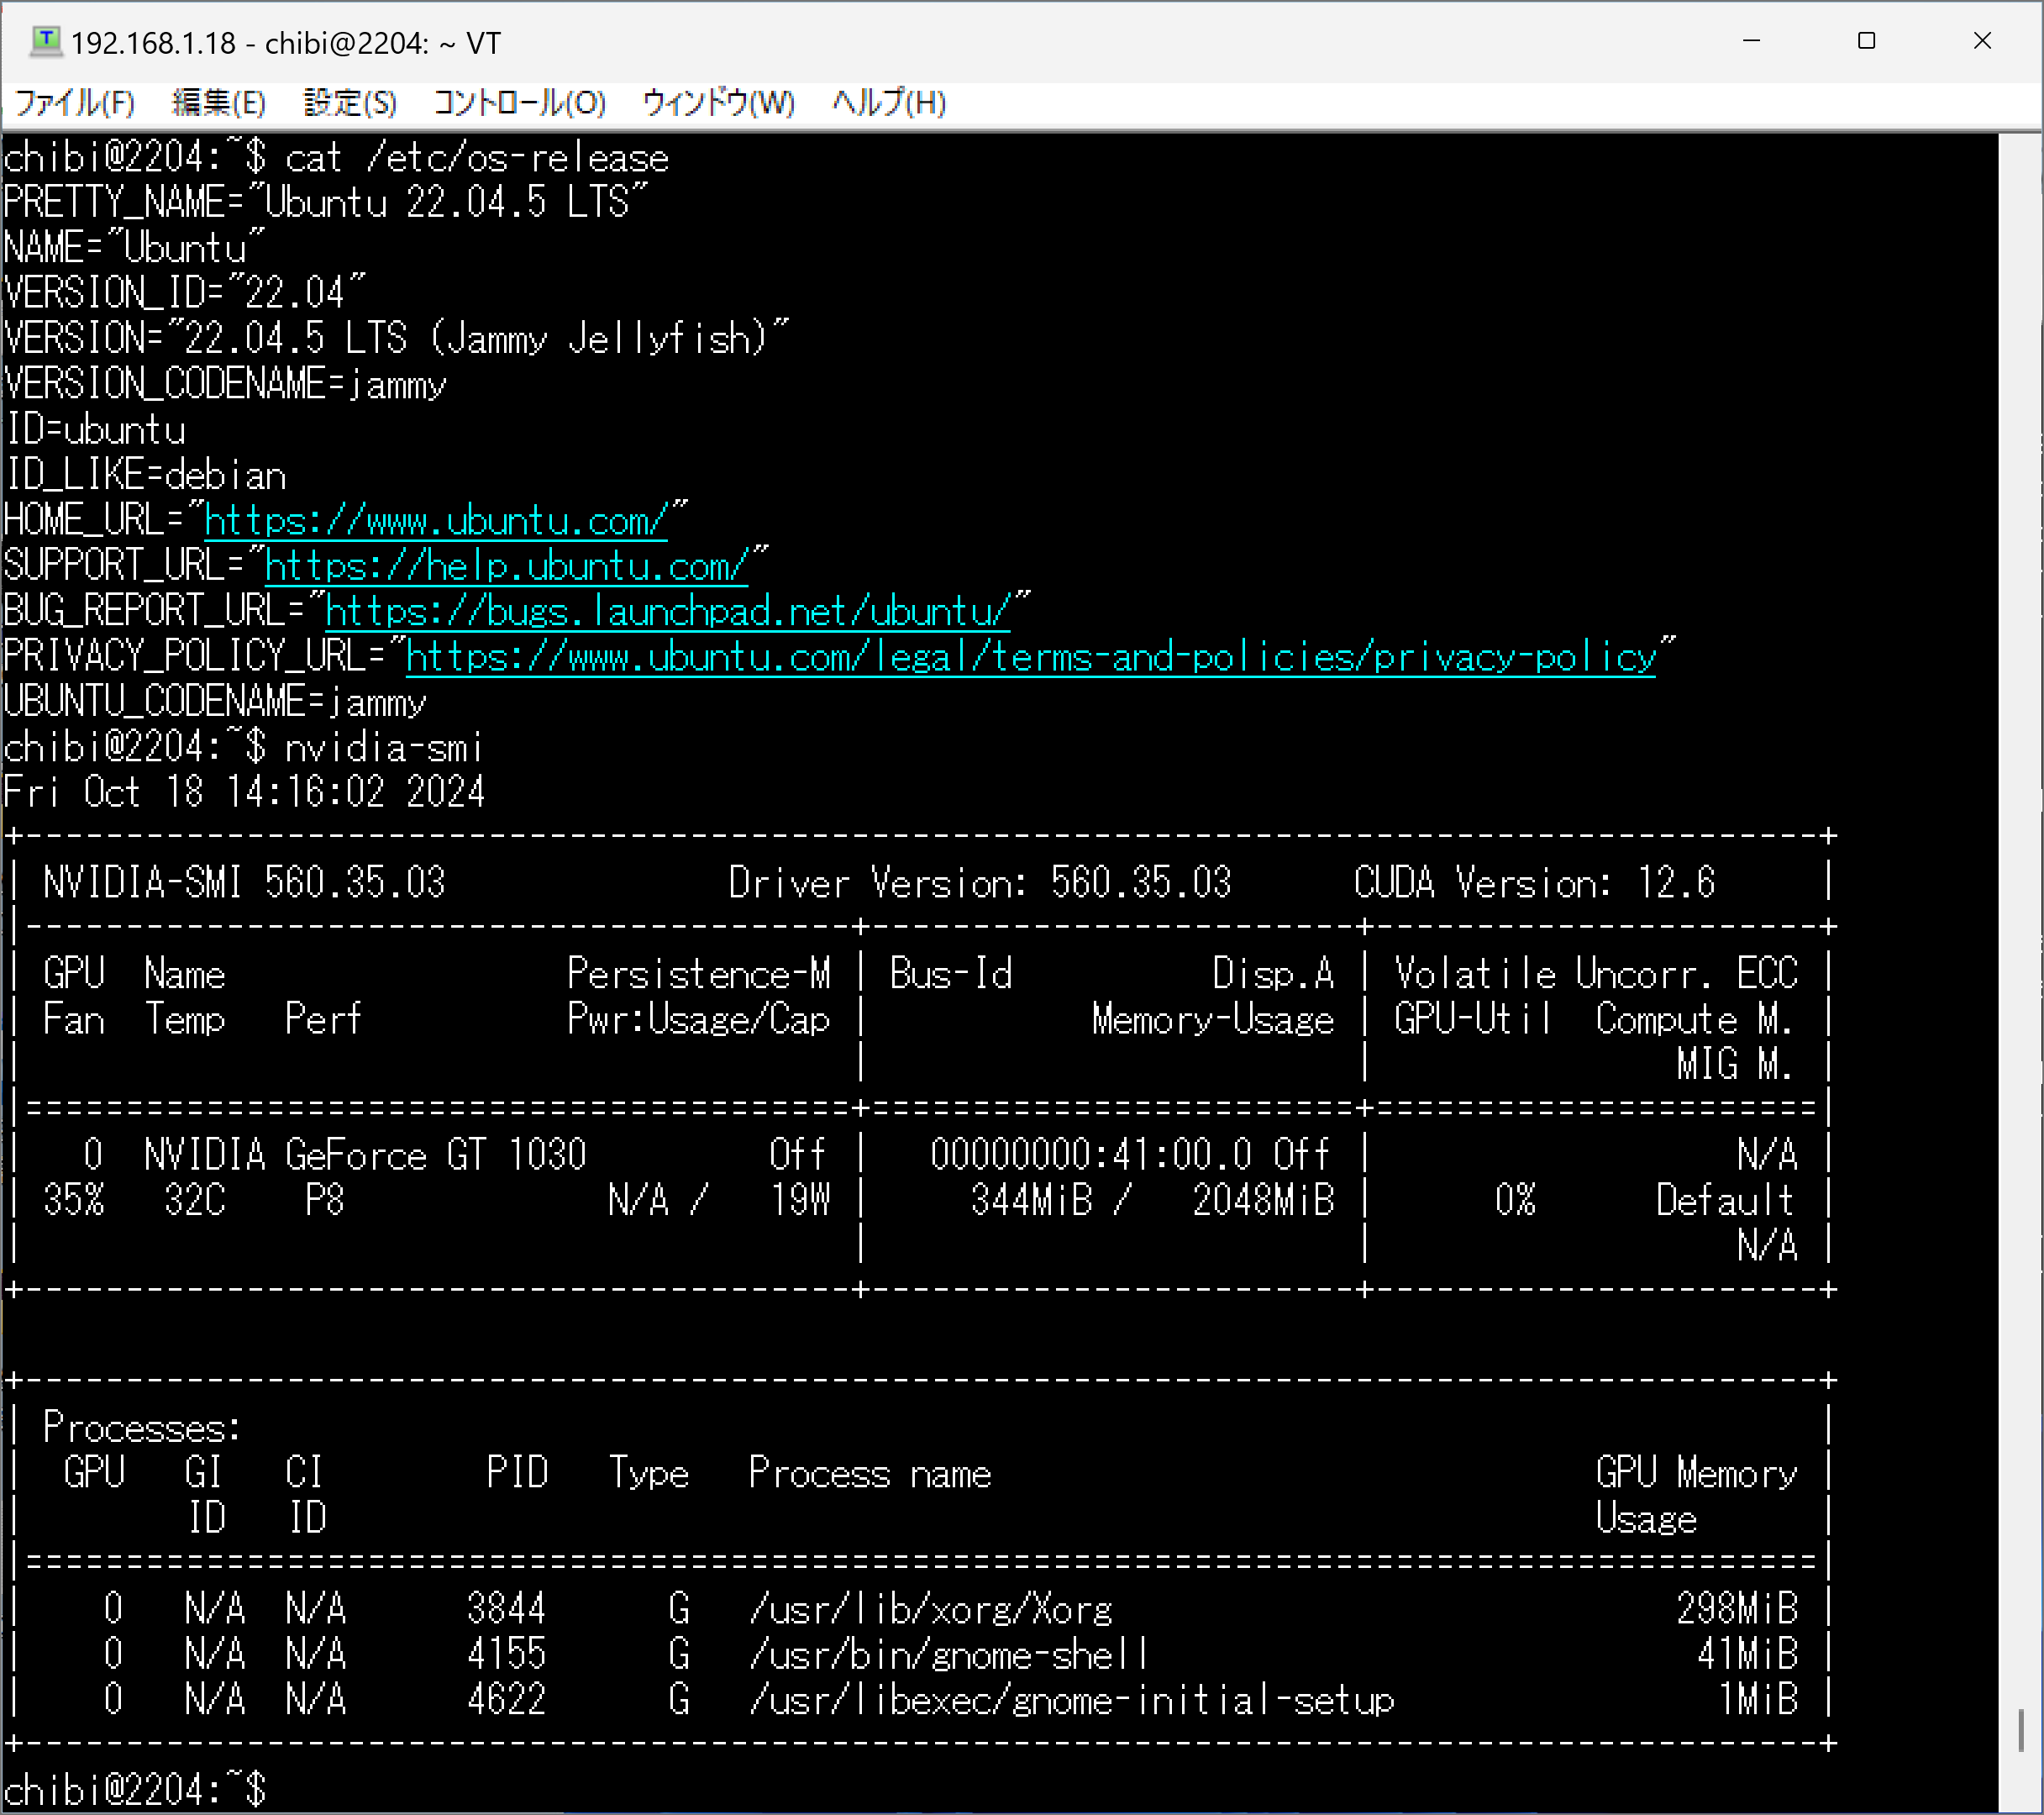Click the final chibi@2204 command prompt

tap(135, 1789)
